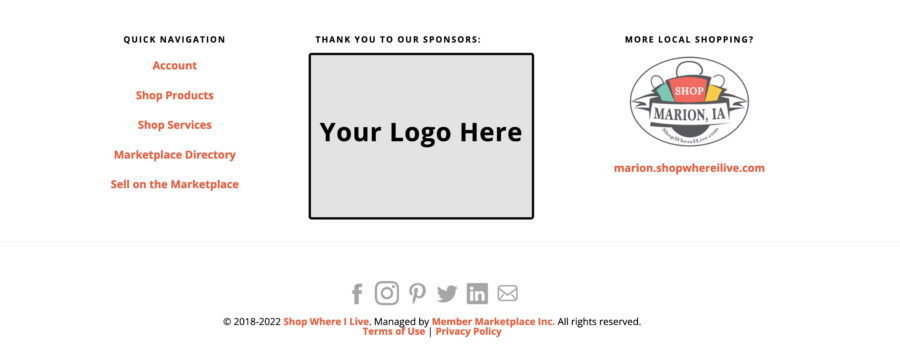Open the Instagram social icon
Screen dimensions: 900x364
[387, 293]
